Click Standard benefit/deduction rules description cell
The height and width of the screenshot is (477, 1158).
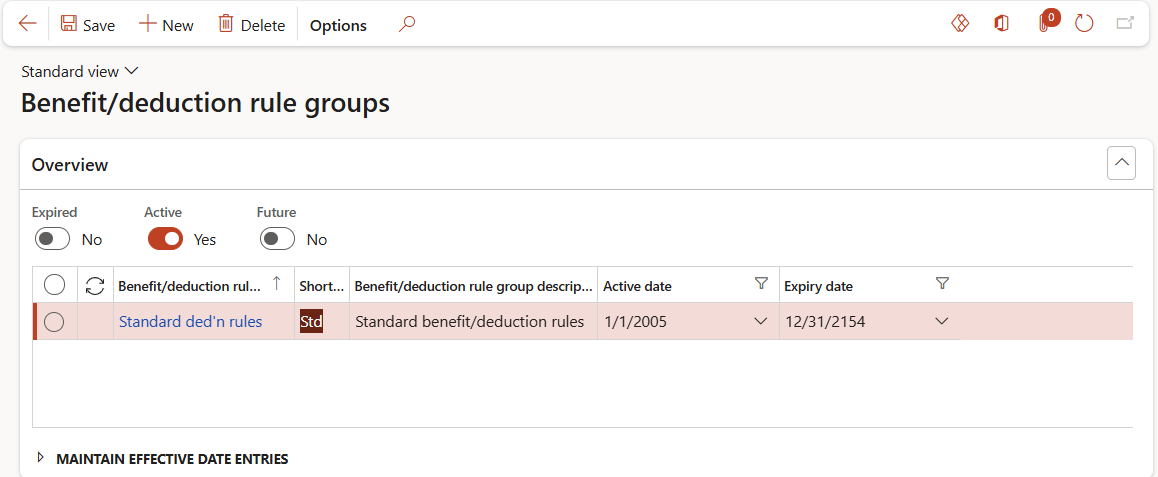(x=473, y=321)
